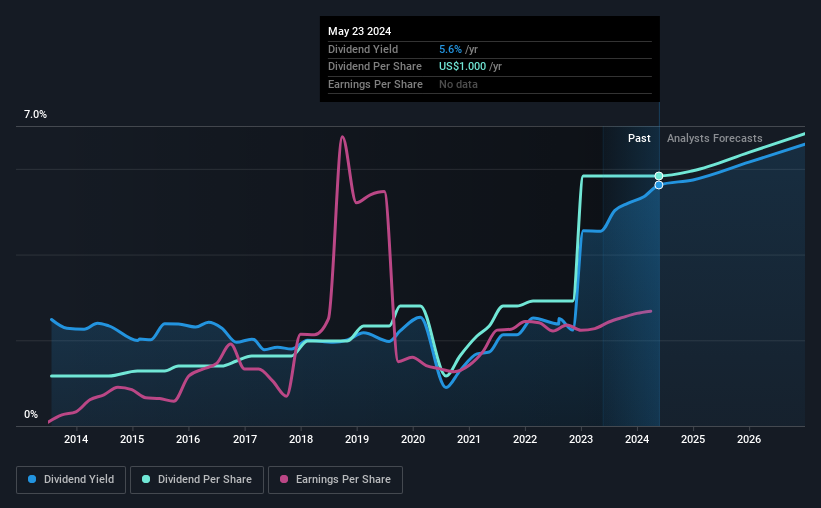Click the 2022 x-axis label
The height and width of the screenshot is (508, 821).
pyautogui.click(x=525, y=439)
